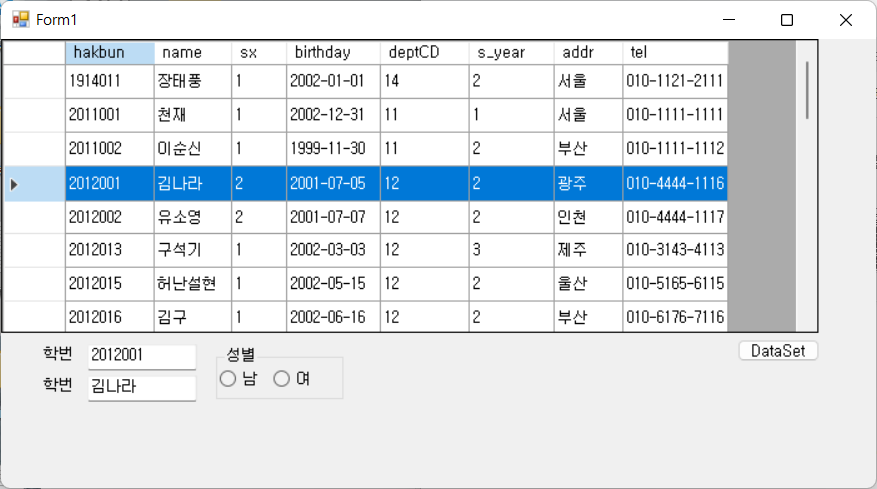Click the tel cell 010-3143-4113

[675, 250]
